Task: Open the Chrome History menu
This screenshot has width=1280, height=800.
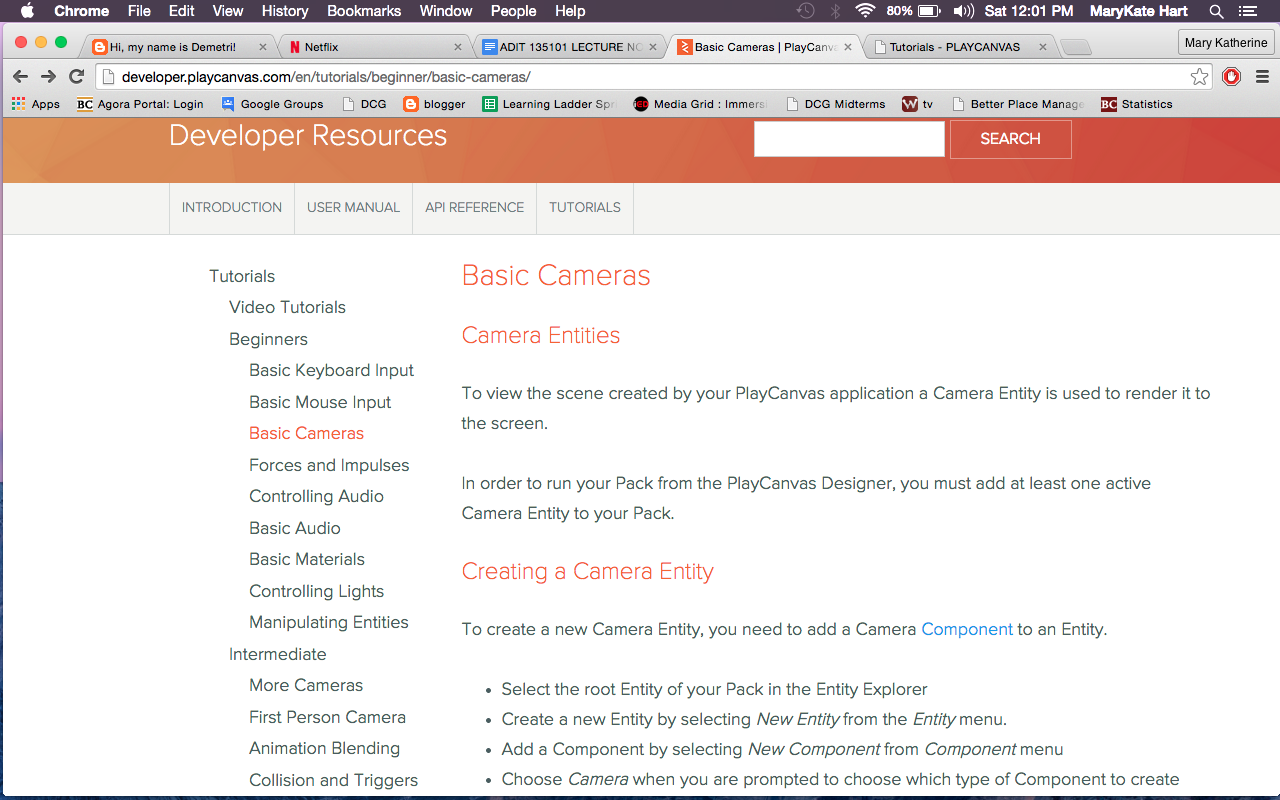Action: (x=285, y=11)
